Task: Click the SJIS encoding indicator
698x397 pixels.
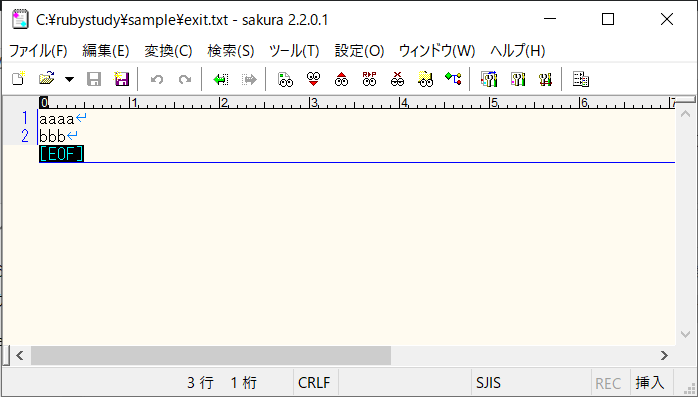Action: [488, 383]
